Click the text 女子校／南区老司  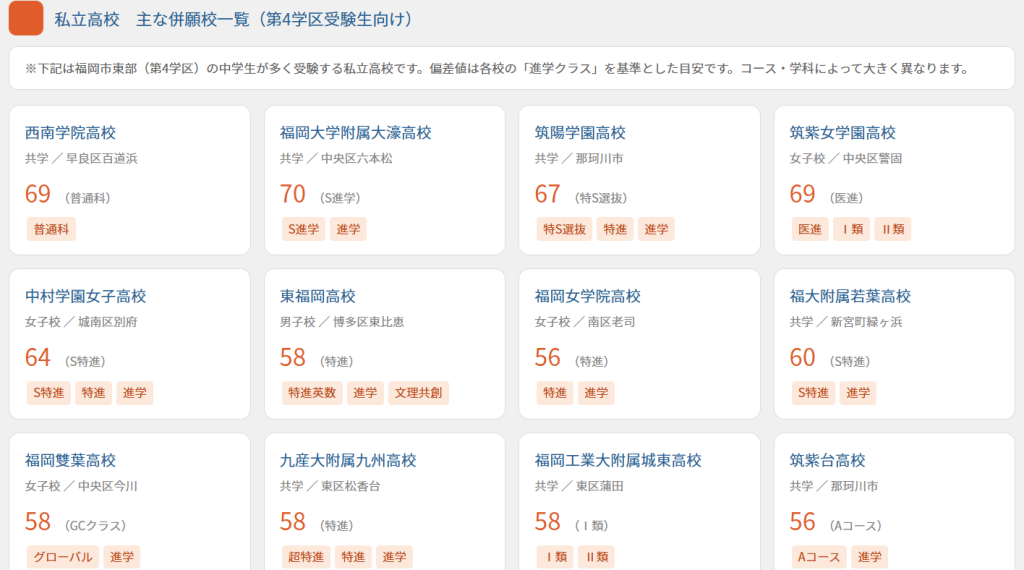(x=584, y=322)
